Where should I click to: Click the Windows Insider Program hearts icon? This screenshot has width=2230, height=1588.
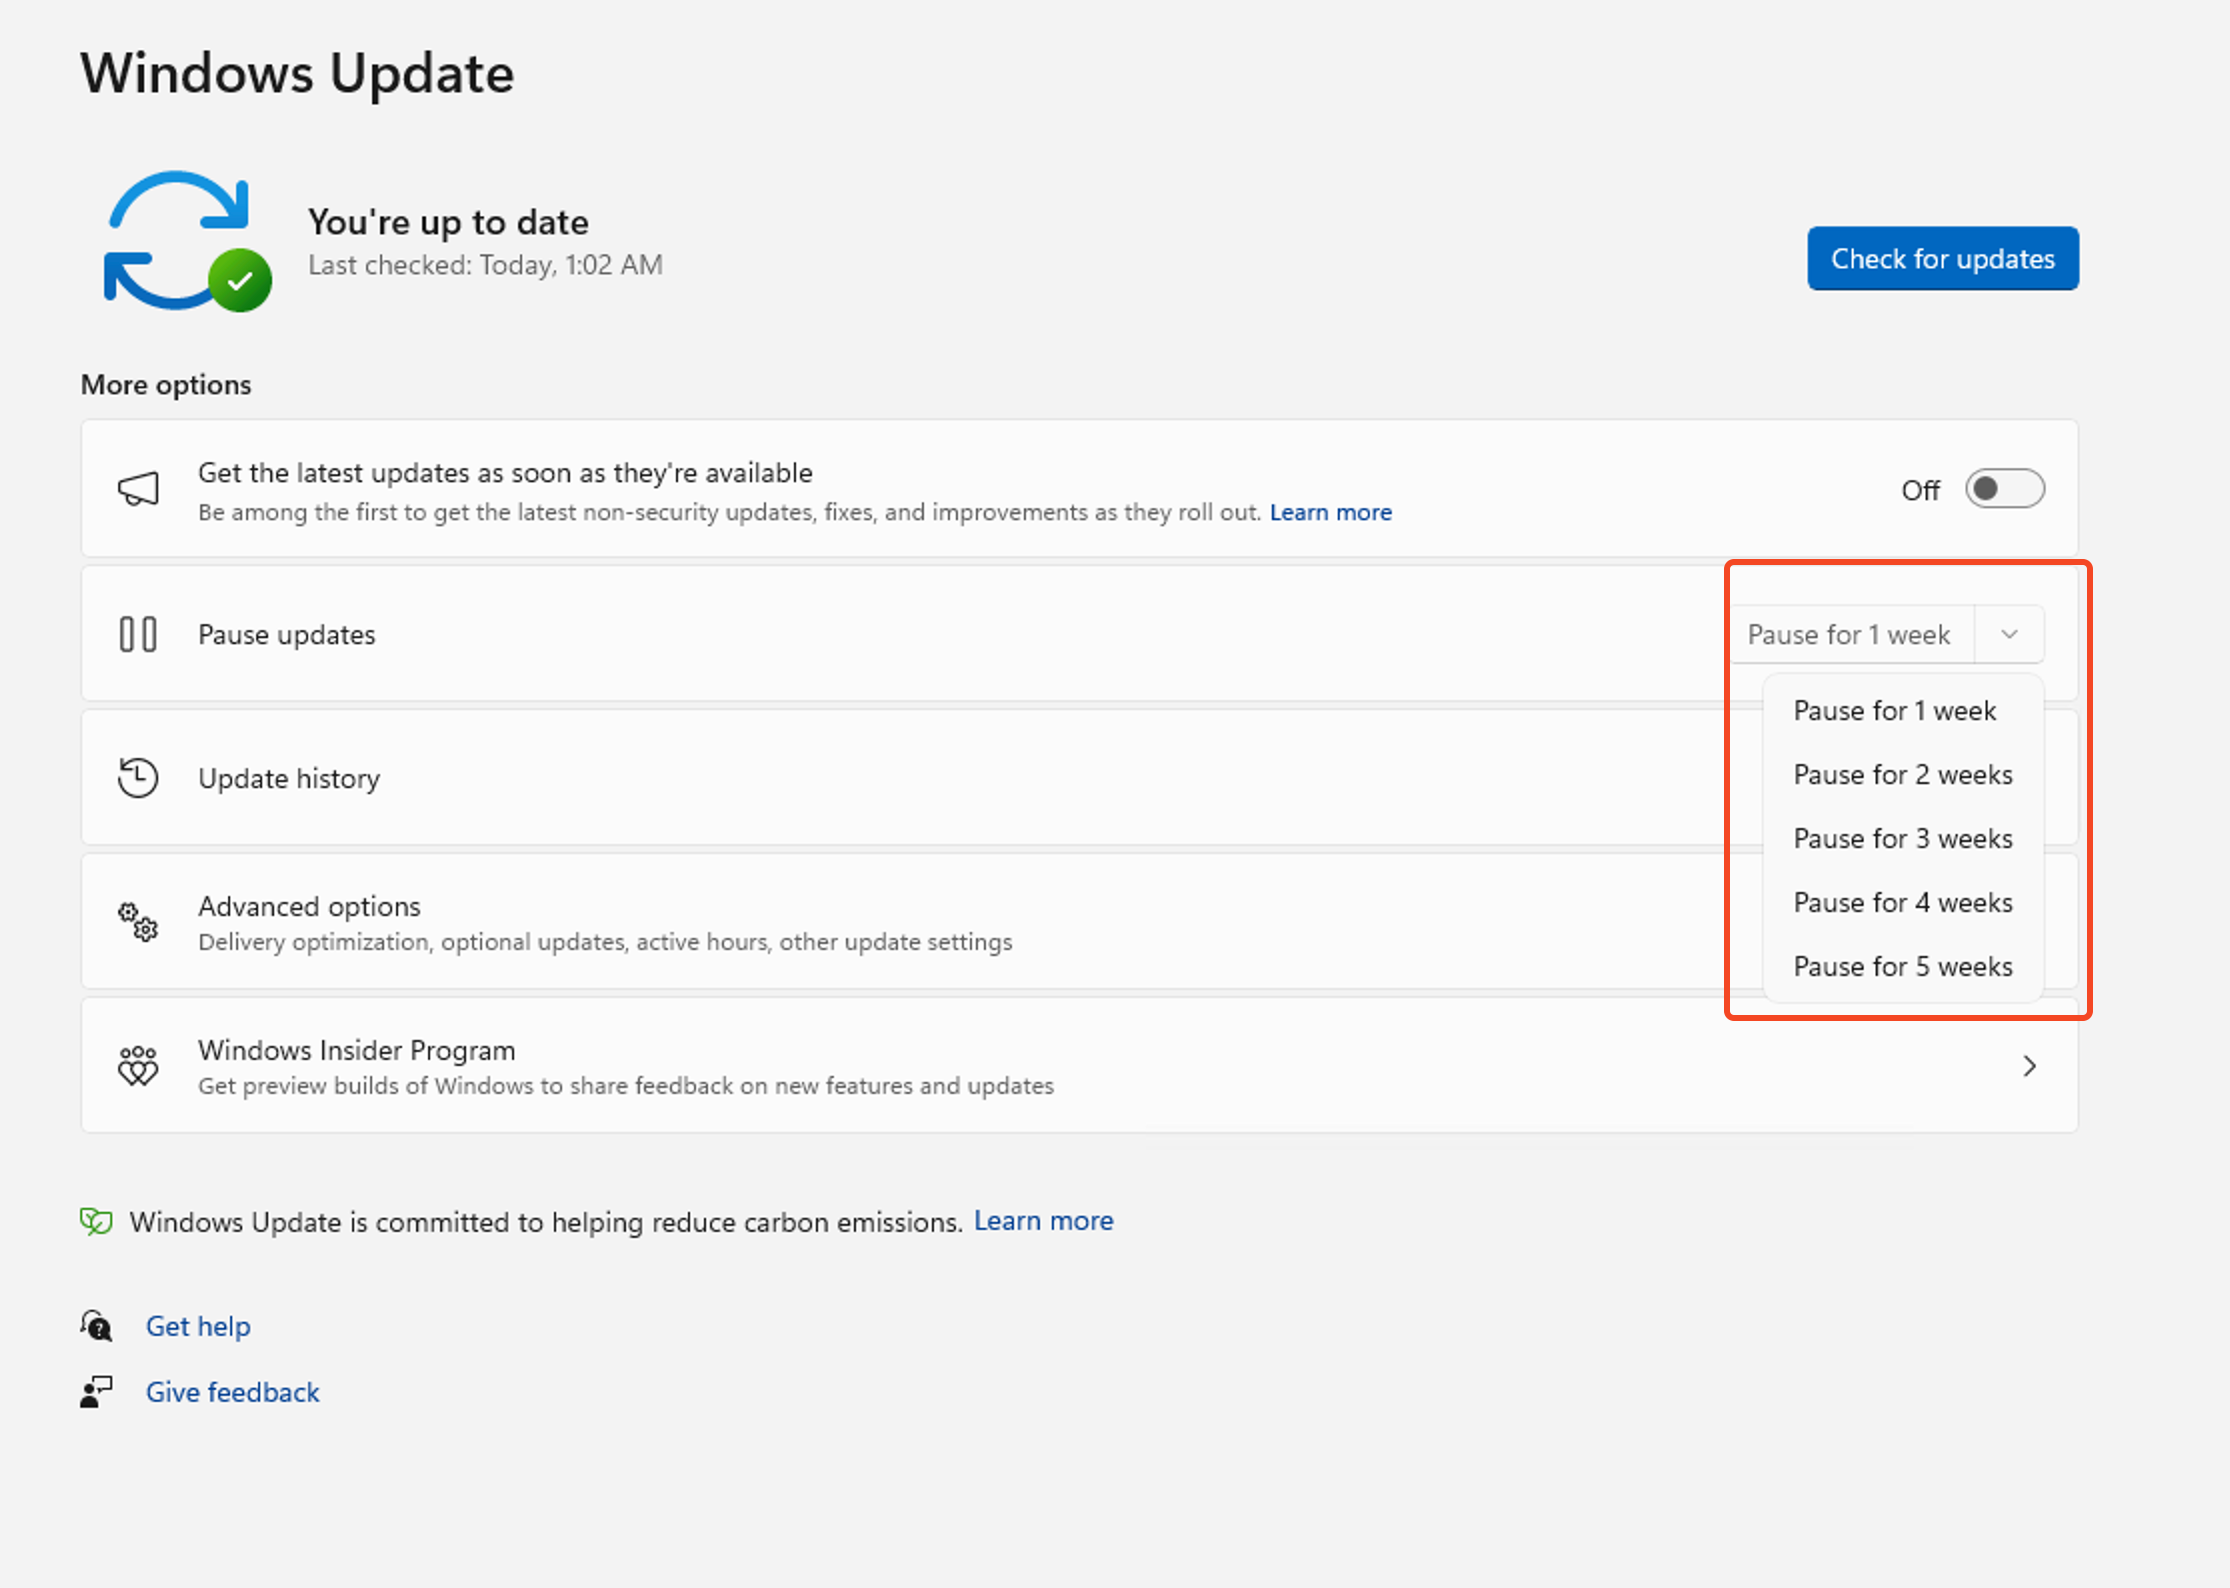[138, 1066]
